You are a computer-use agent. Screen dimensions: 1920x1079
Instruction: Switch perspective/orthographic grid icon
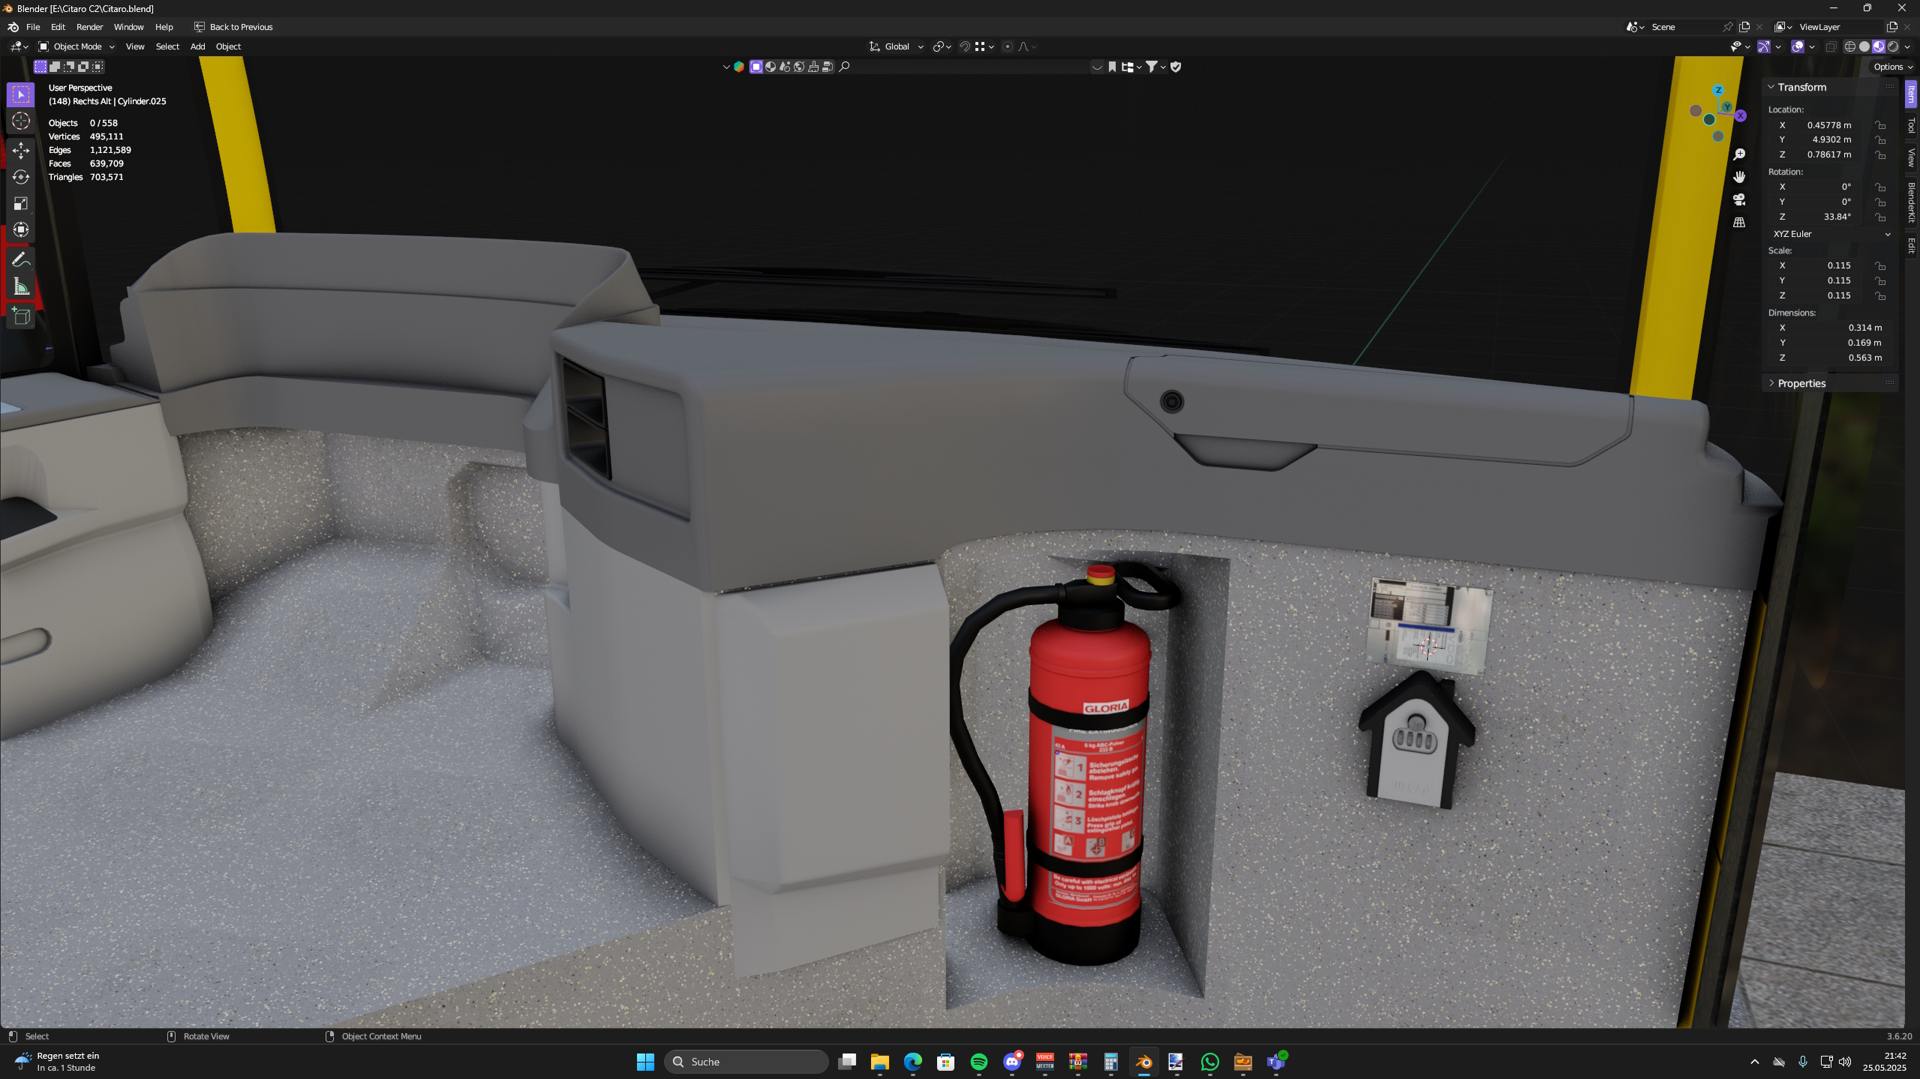[x=1739, y=222]
